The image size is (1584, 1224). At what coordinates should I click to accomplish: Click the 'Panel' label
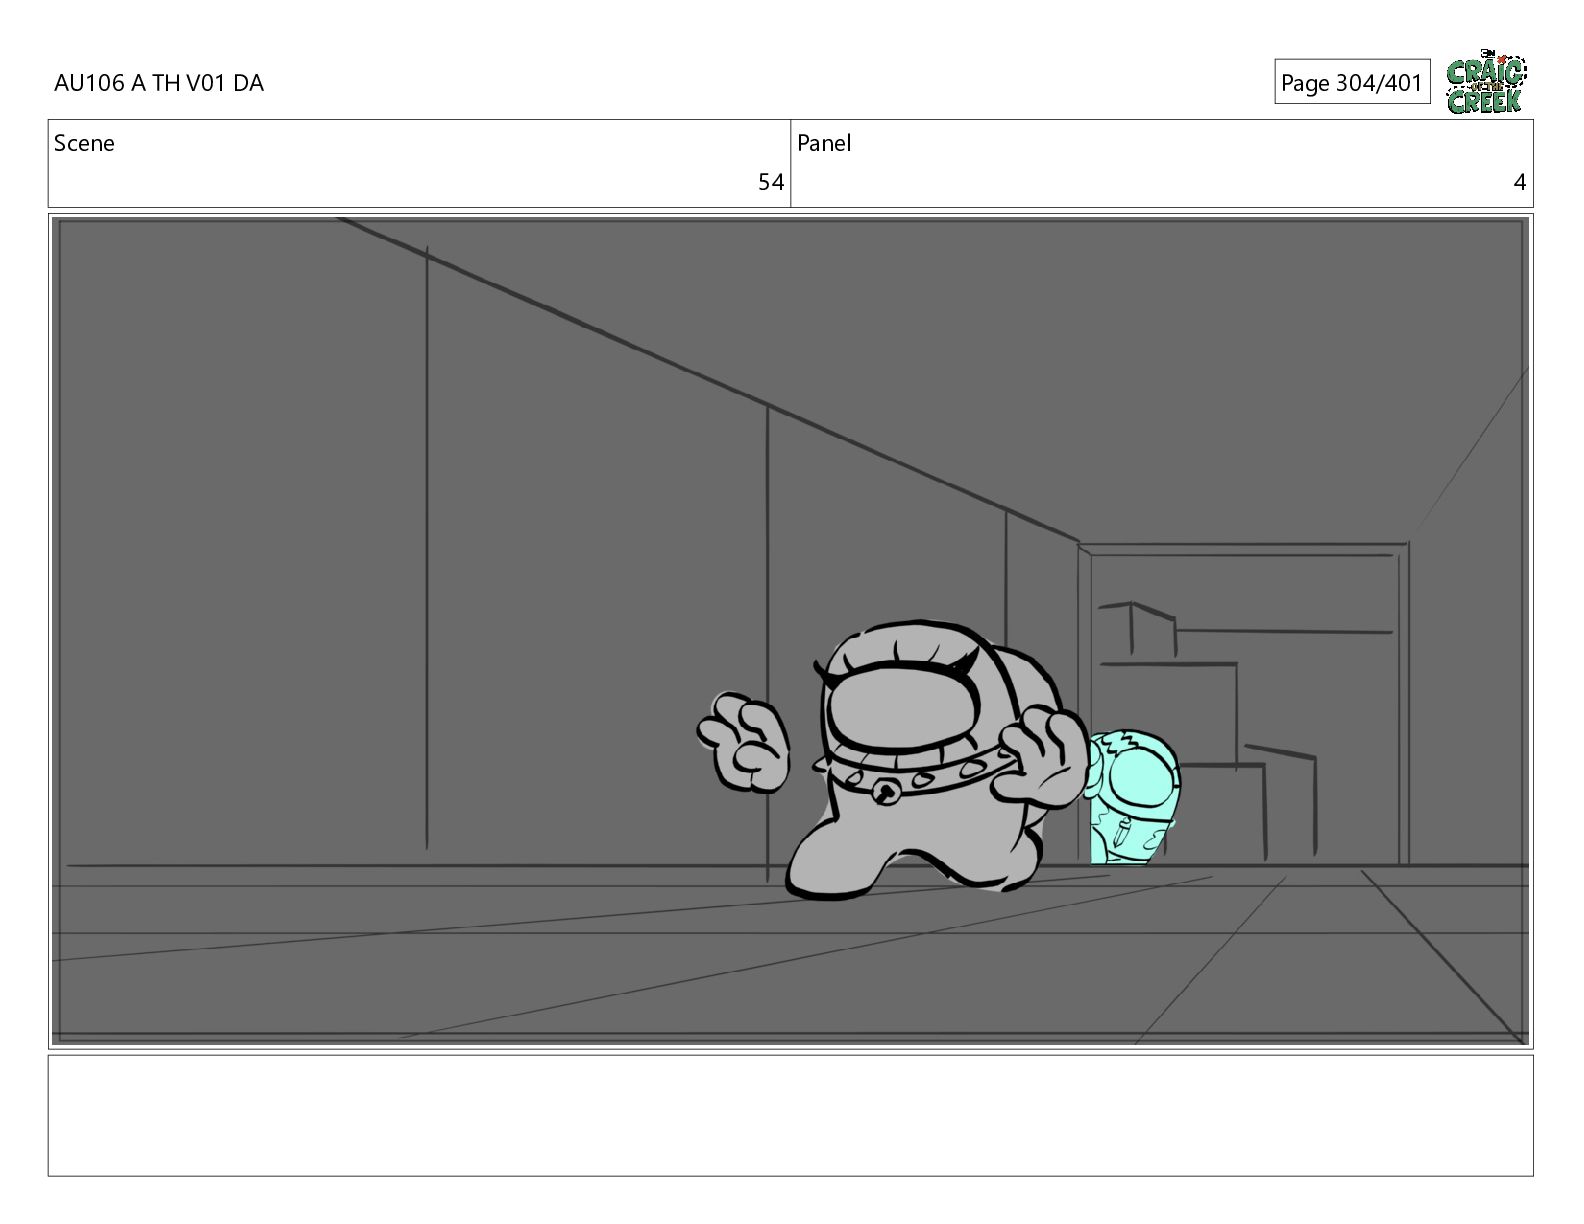pos(824,143)
